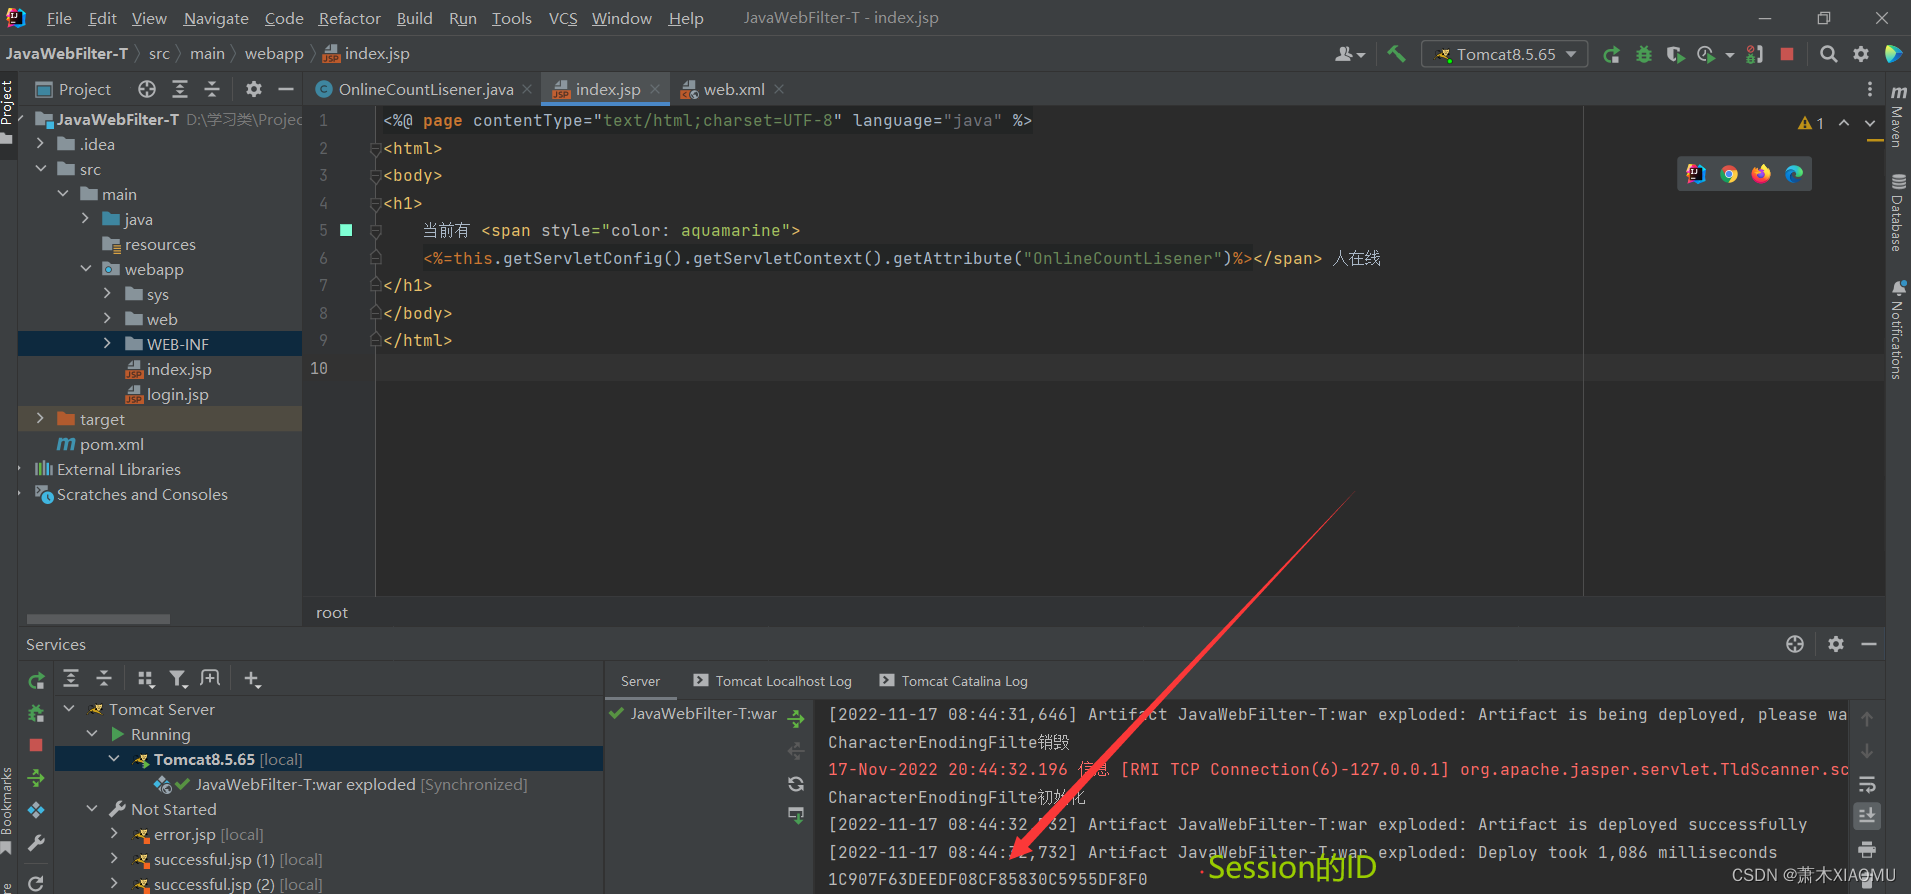Click the Filter icon in Services toolbar
The width and height of the screenshot is (1911, 894).
(178, 679)
